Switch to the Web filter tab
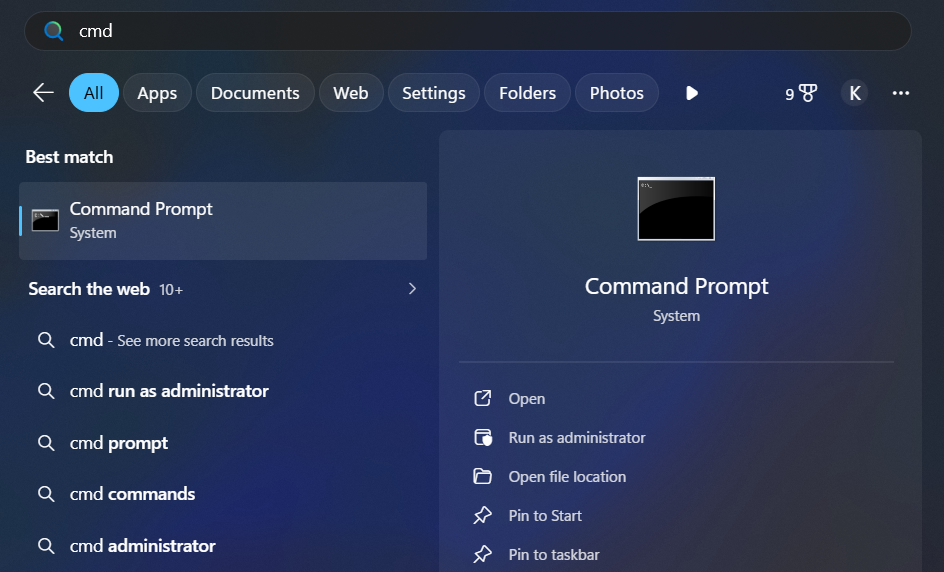Viewport: 944px width, 572px height. pos(351,93)
